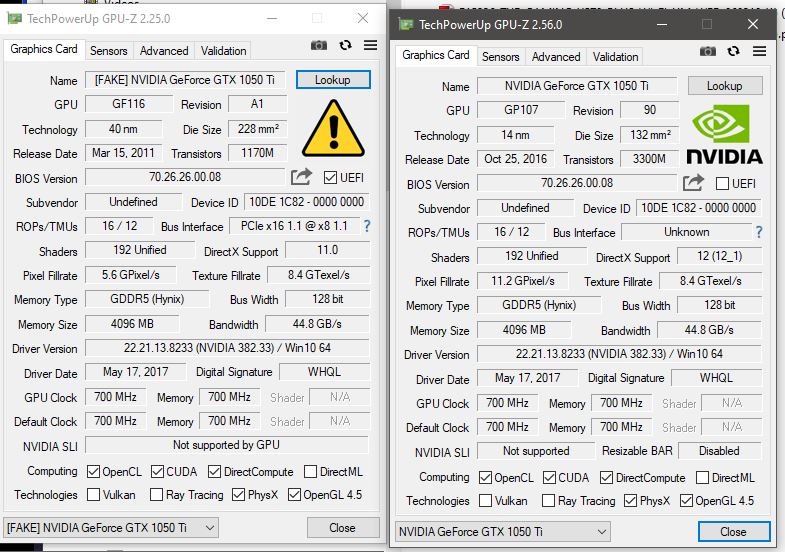Switch to Sensors tab in GPU-Z 2.56.0
785x552 pixels.
(501, 57)
